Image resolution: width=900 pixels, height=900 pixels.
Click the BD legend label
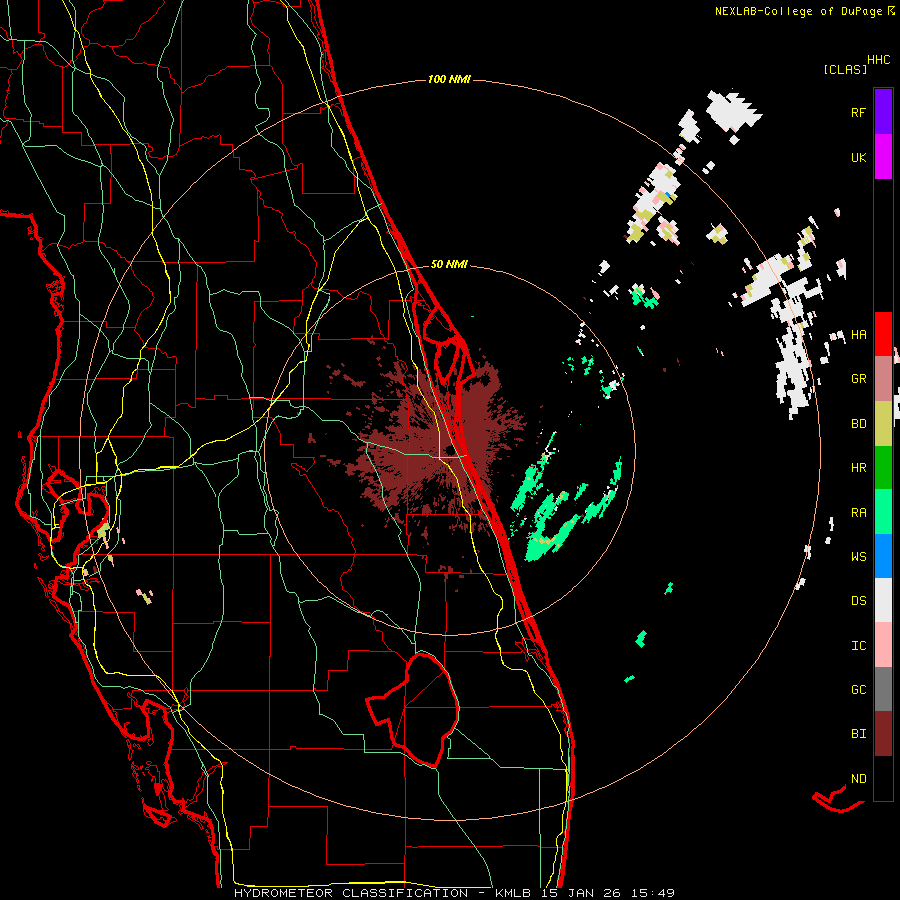(858, 424)
